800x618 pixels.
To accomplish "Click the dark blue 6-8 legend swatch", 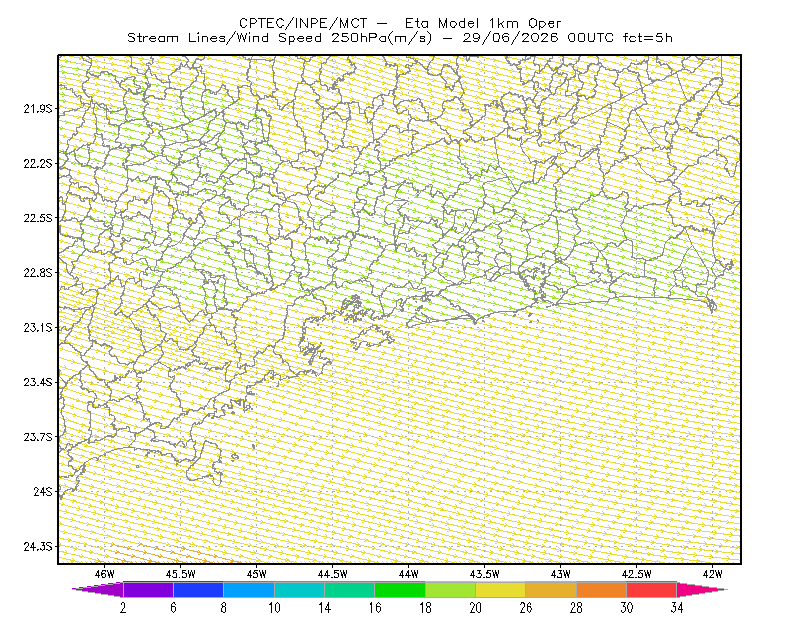I will coord(198,589).
